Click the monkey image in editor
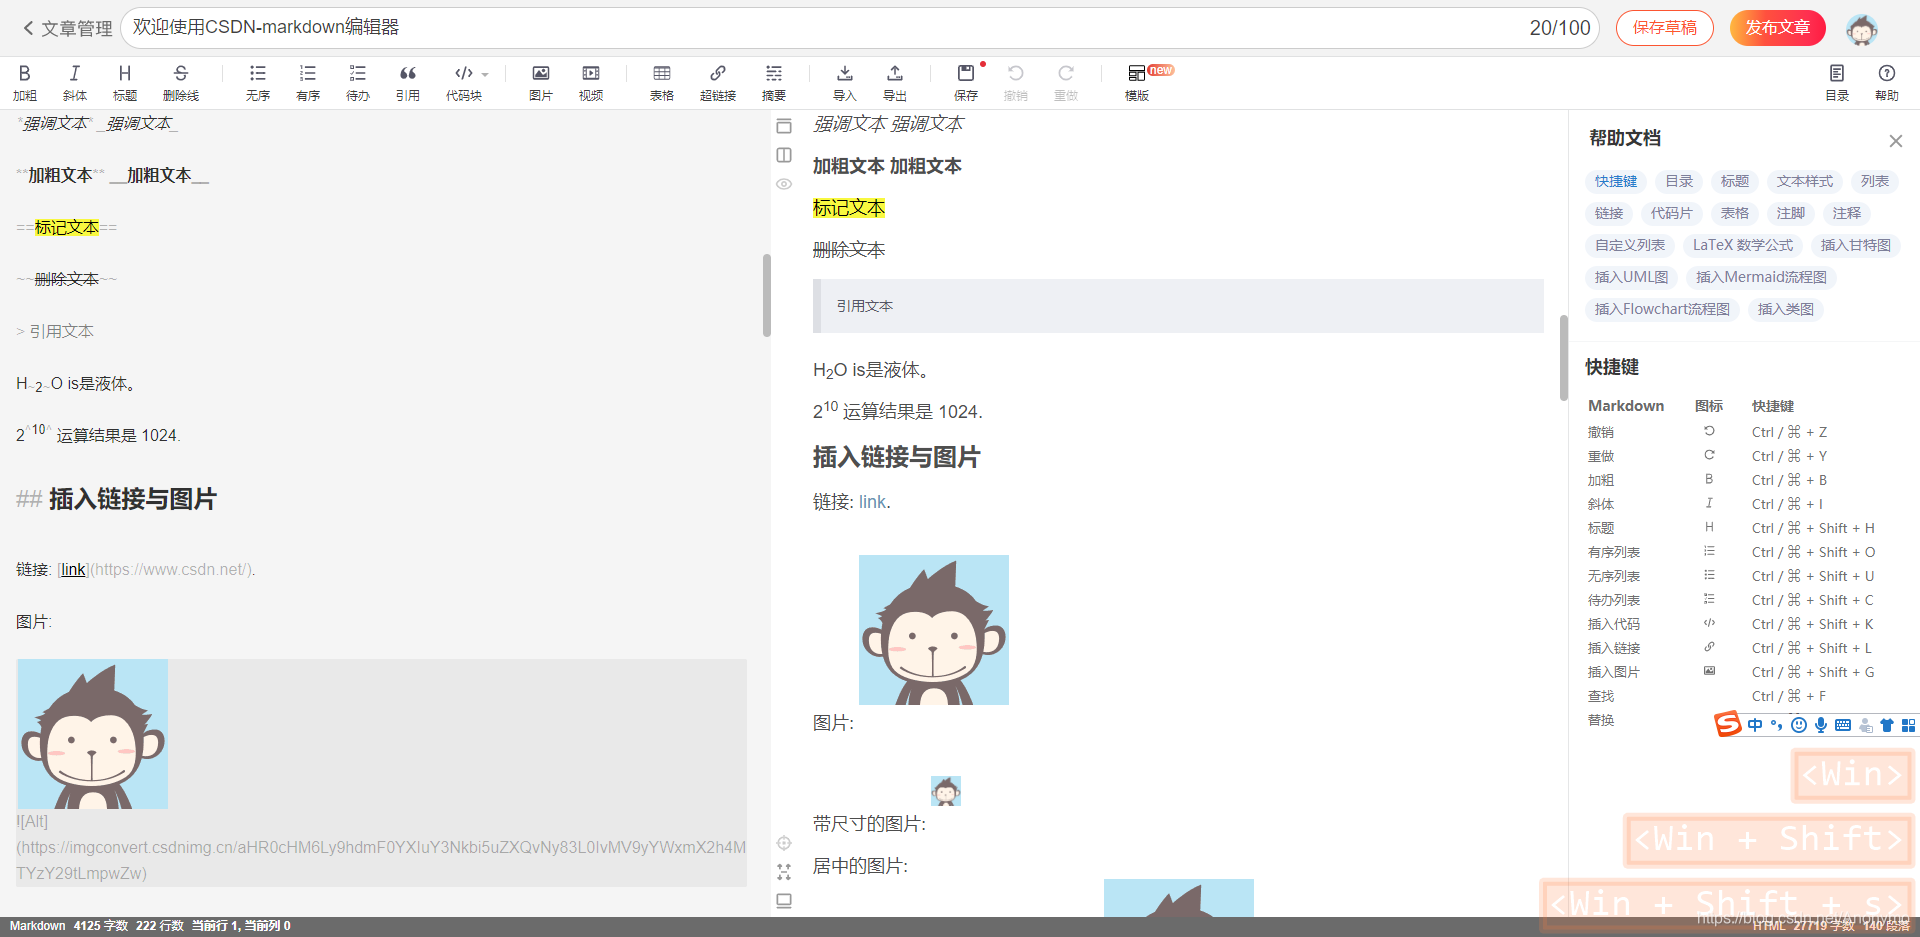This screenshot has width=1920, height=937. coord(92,734)
